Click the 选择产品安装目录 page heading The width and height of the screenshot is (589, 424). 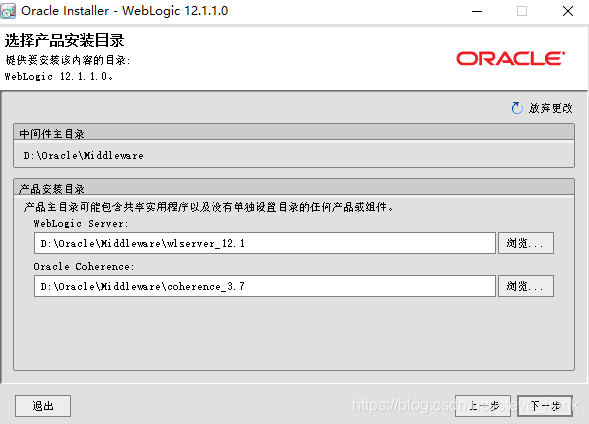(x=64, y=40)
